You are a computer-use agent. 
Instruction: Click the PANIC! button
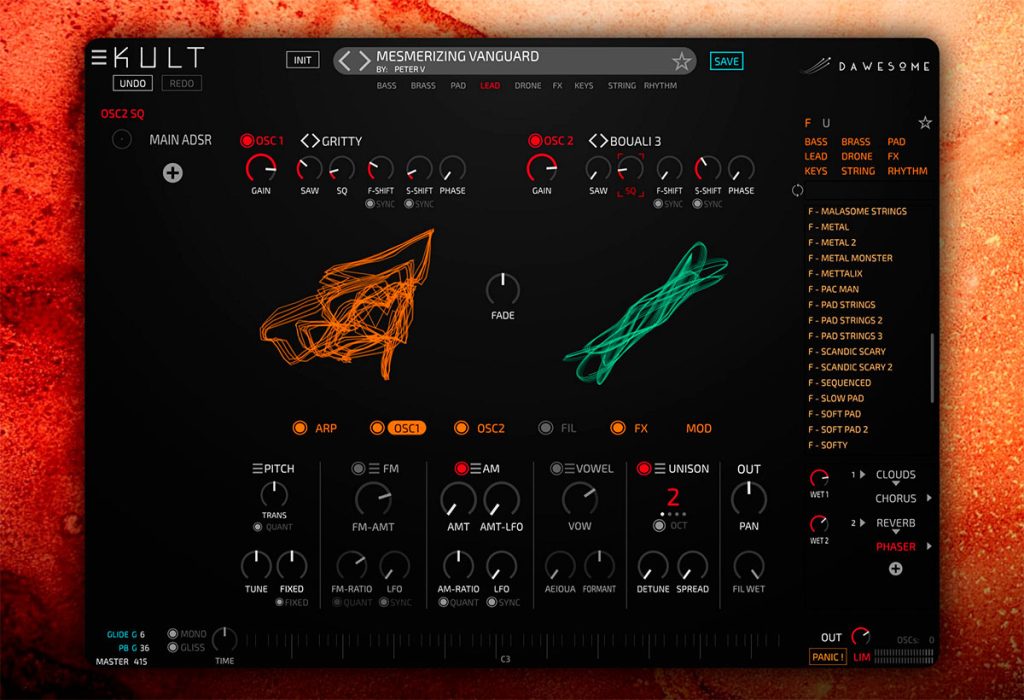pos(827,657)
